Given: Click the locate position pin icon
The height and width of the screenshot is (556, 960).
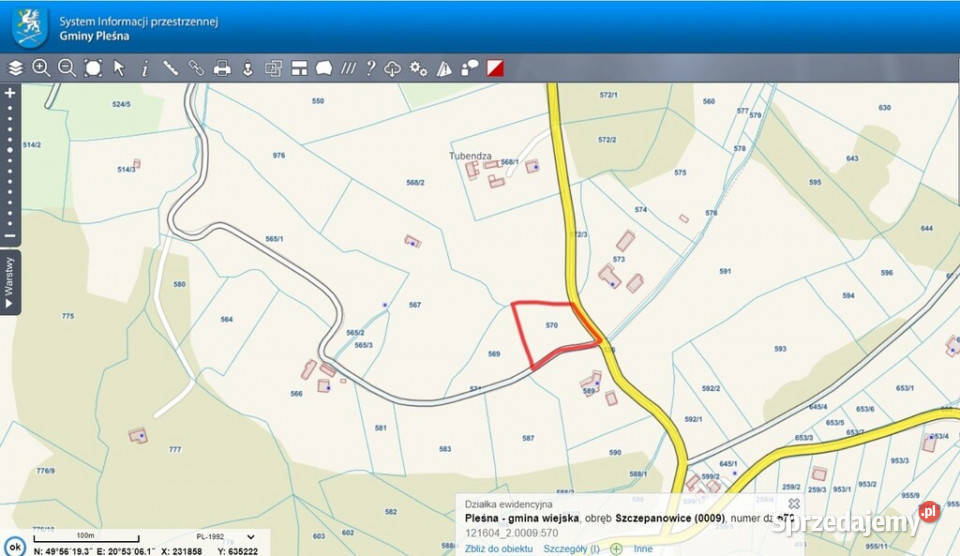Looking at the screenshot, I should coord(247,69).
